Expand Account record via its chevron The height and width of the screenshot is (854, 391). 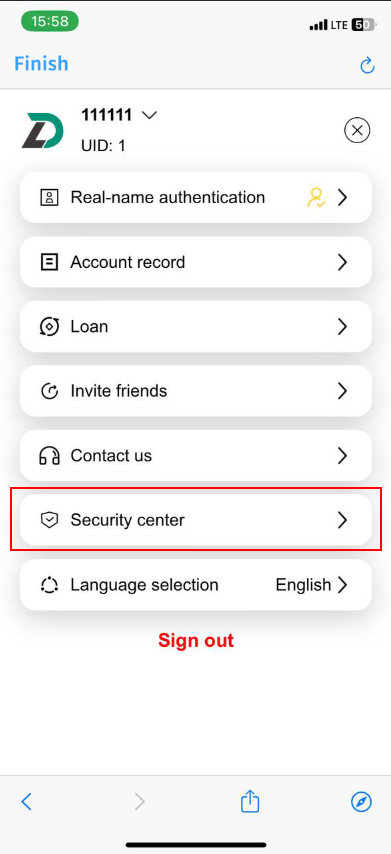pyautogui.click(x=342, y=262)
